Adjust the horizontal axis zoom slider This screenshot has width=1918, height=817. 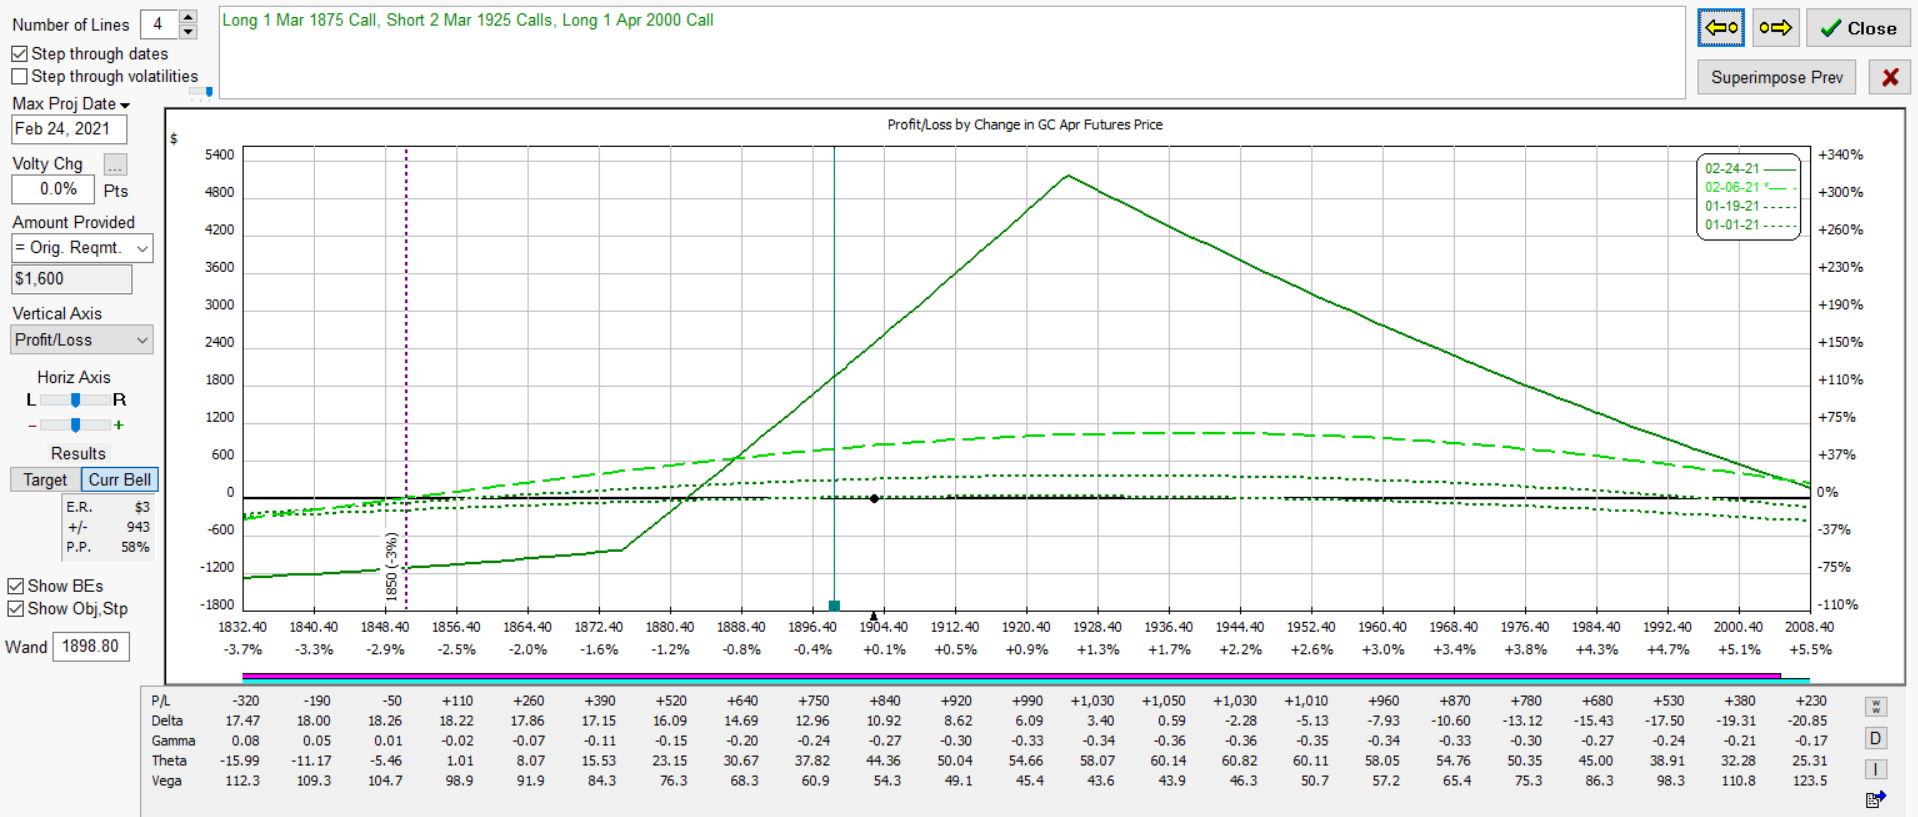[x=75, y=425]
